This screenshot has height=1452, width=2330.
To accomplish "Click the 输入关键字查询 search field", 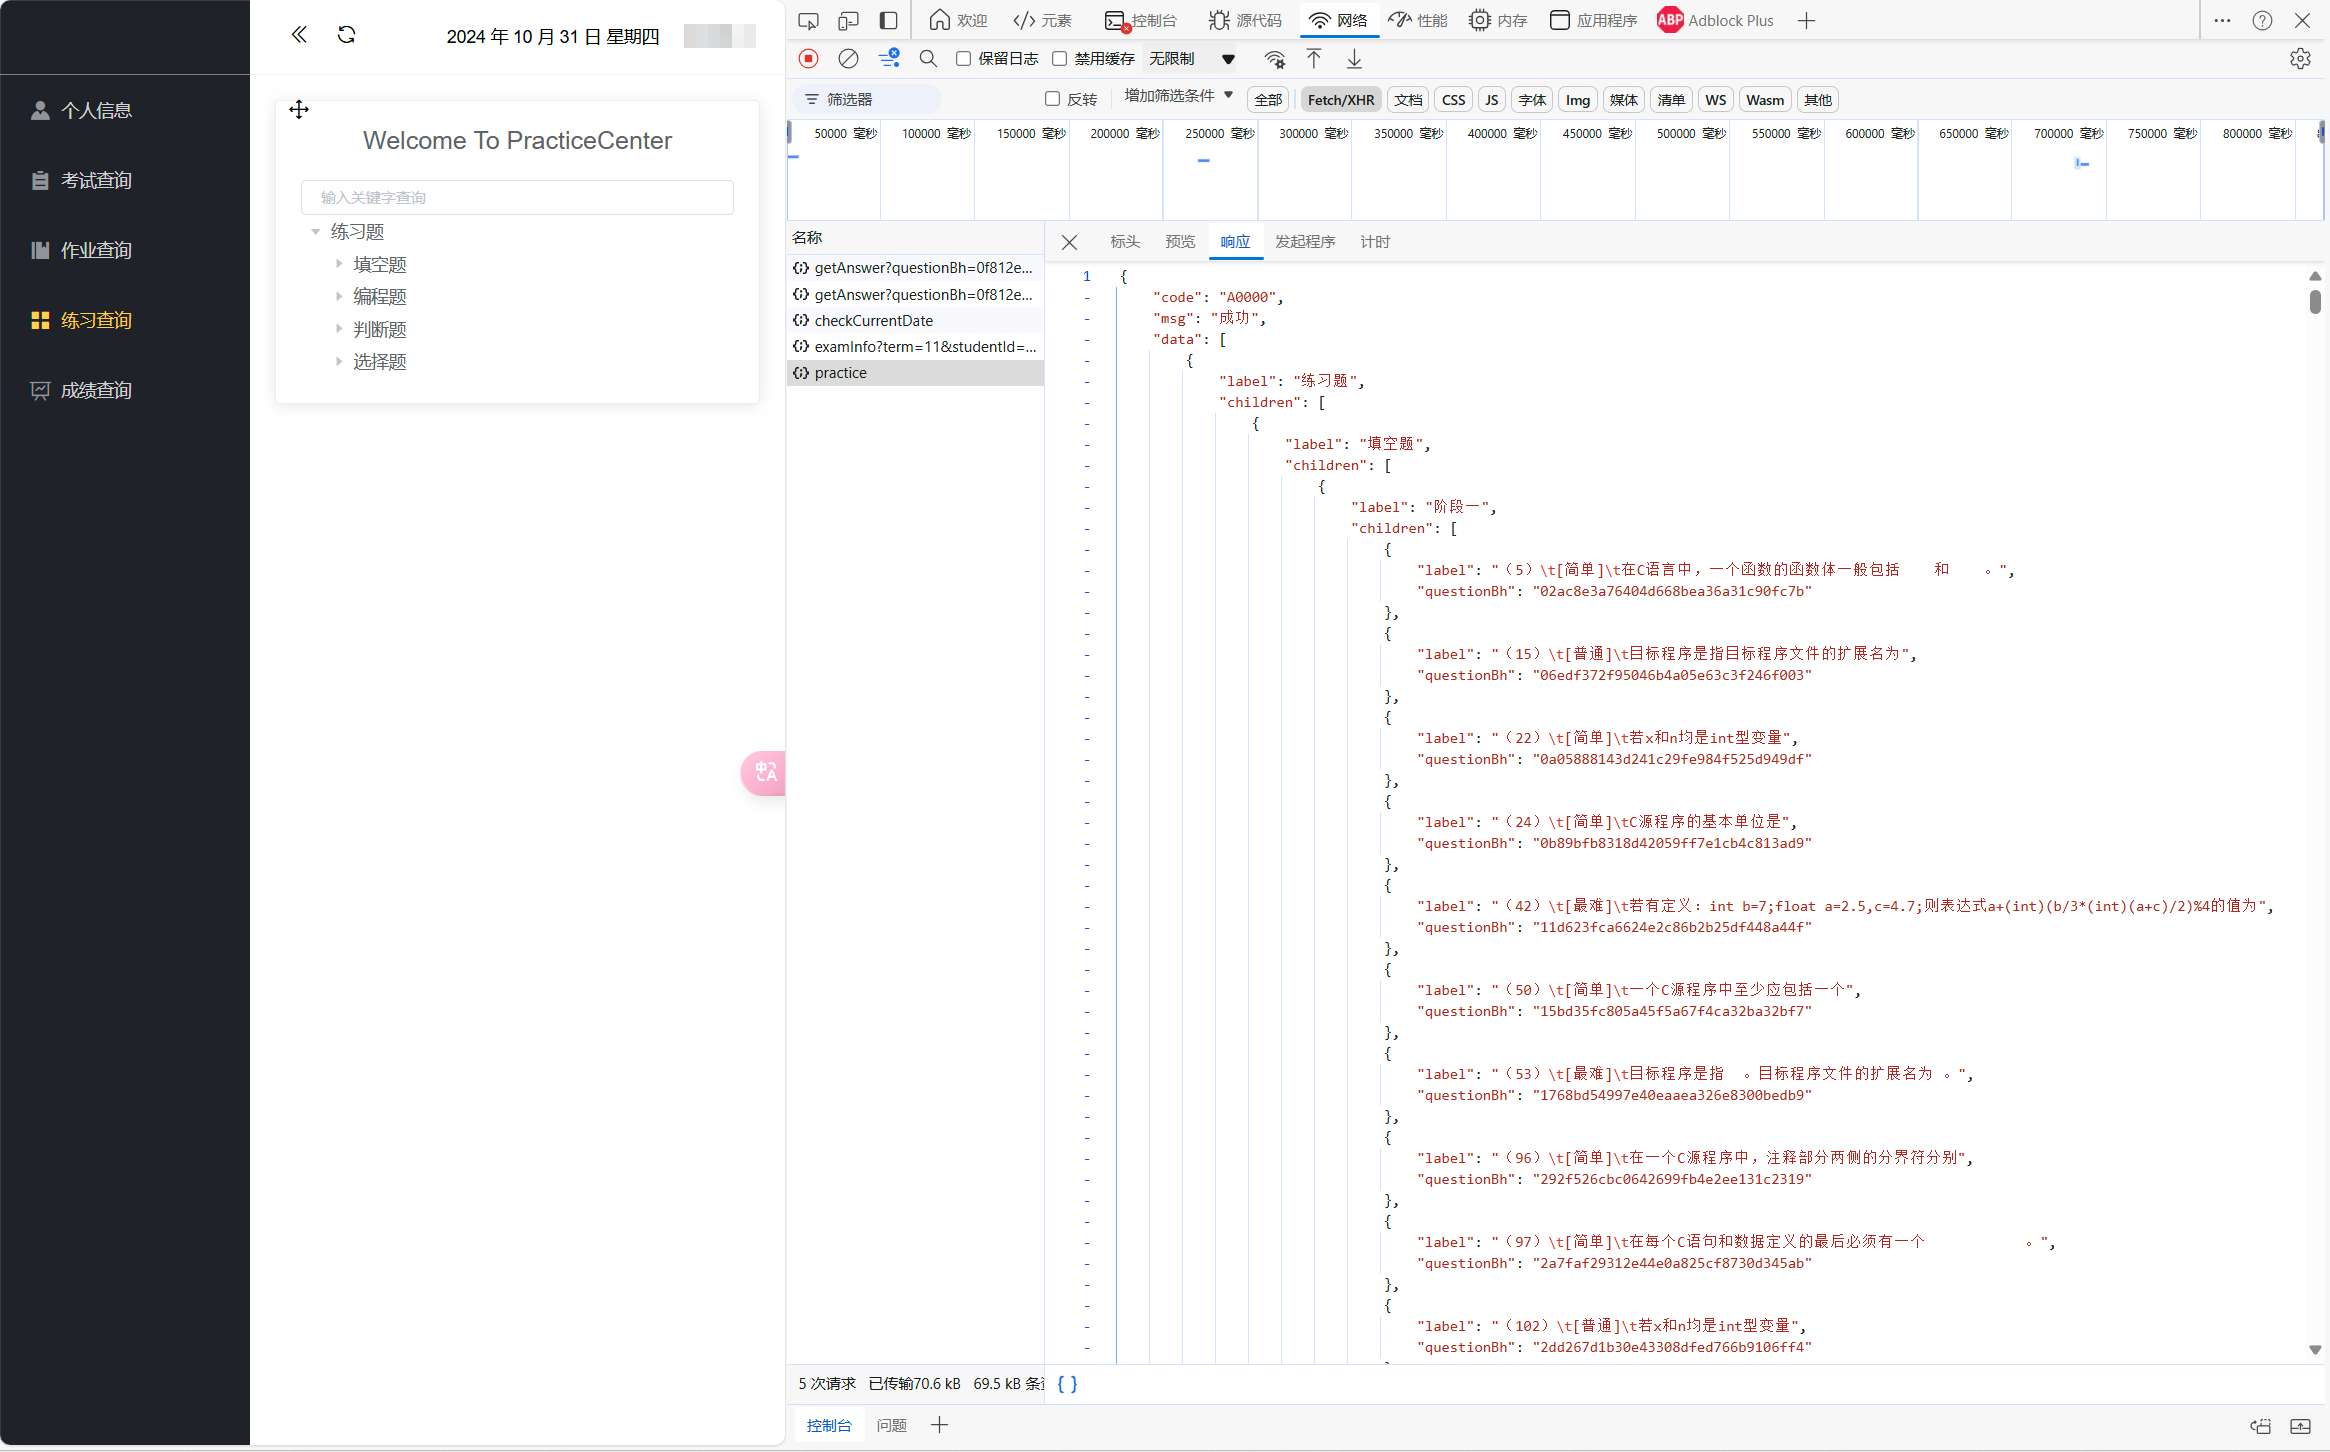I will tap(517, 198).
